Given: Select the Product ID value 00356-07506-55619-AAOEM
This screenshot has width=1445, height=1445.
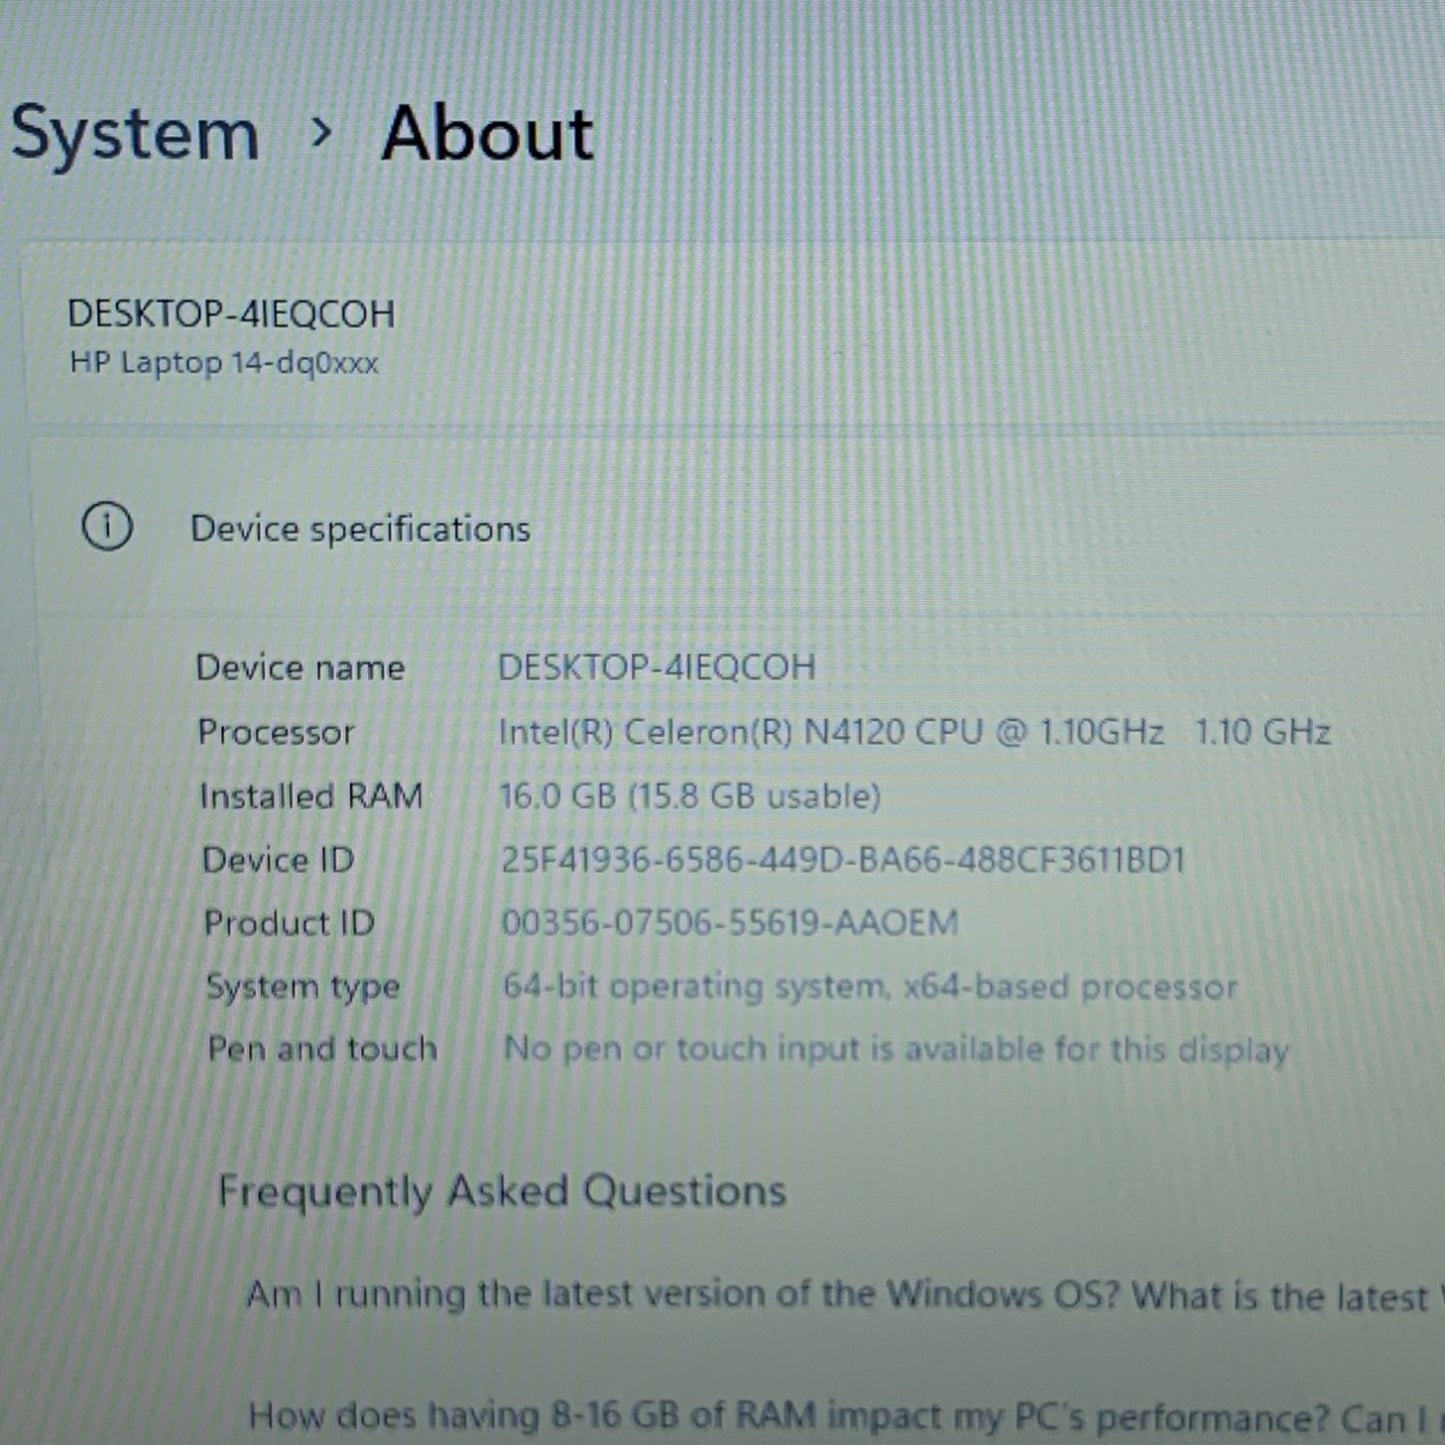Looking at the screenshot, I should click(730, 922).
